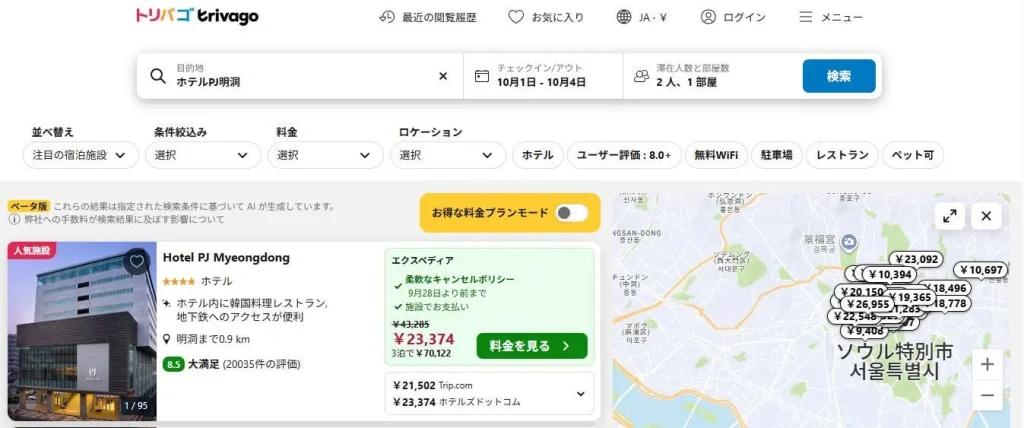Expand the map to fullscreen
The image size is (1024, 428).
point(950,216)
